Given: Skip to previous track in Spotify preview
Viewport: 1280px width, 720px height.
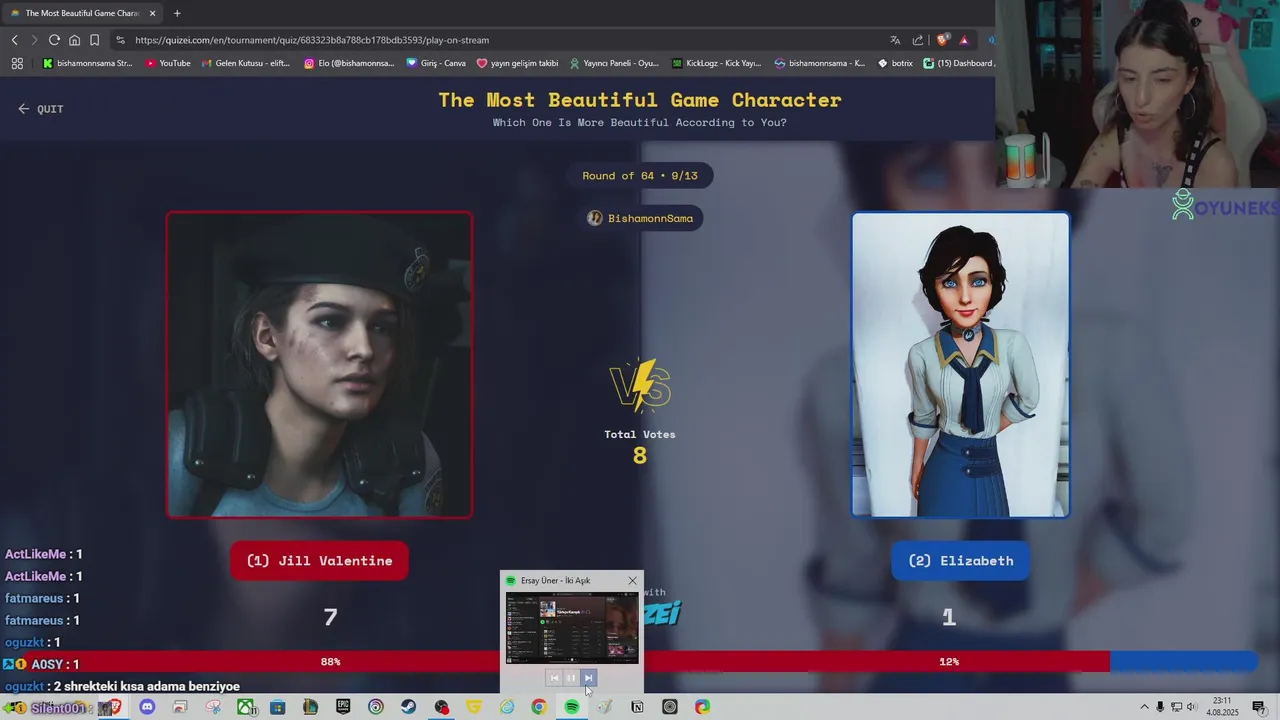Looking at the screenshot, I should click(x=554, y=678).
